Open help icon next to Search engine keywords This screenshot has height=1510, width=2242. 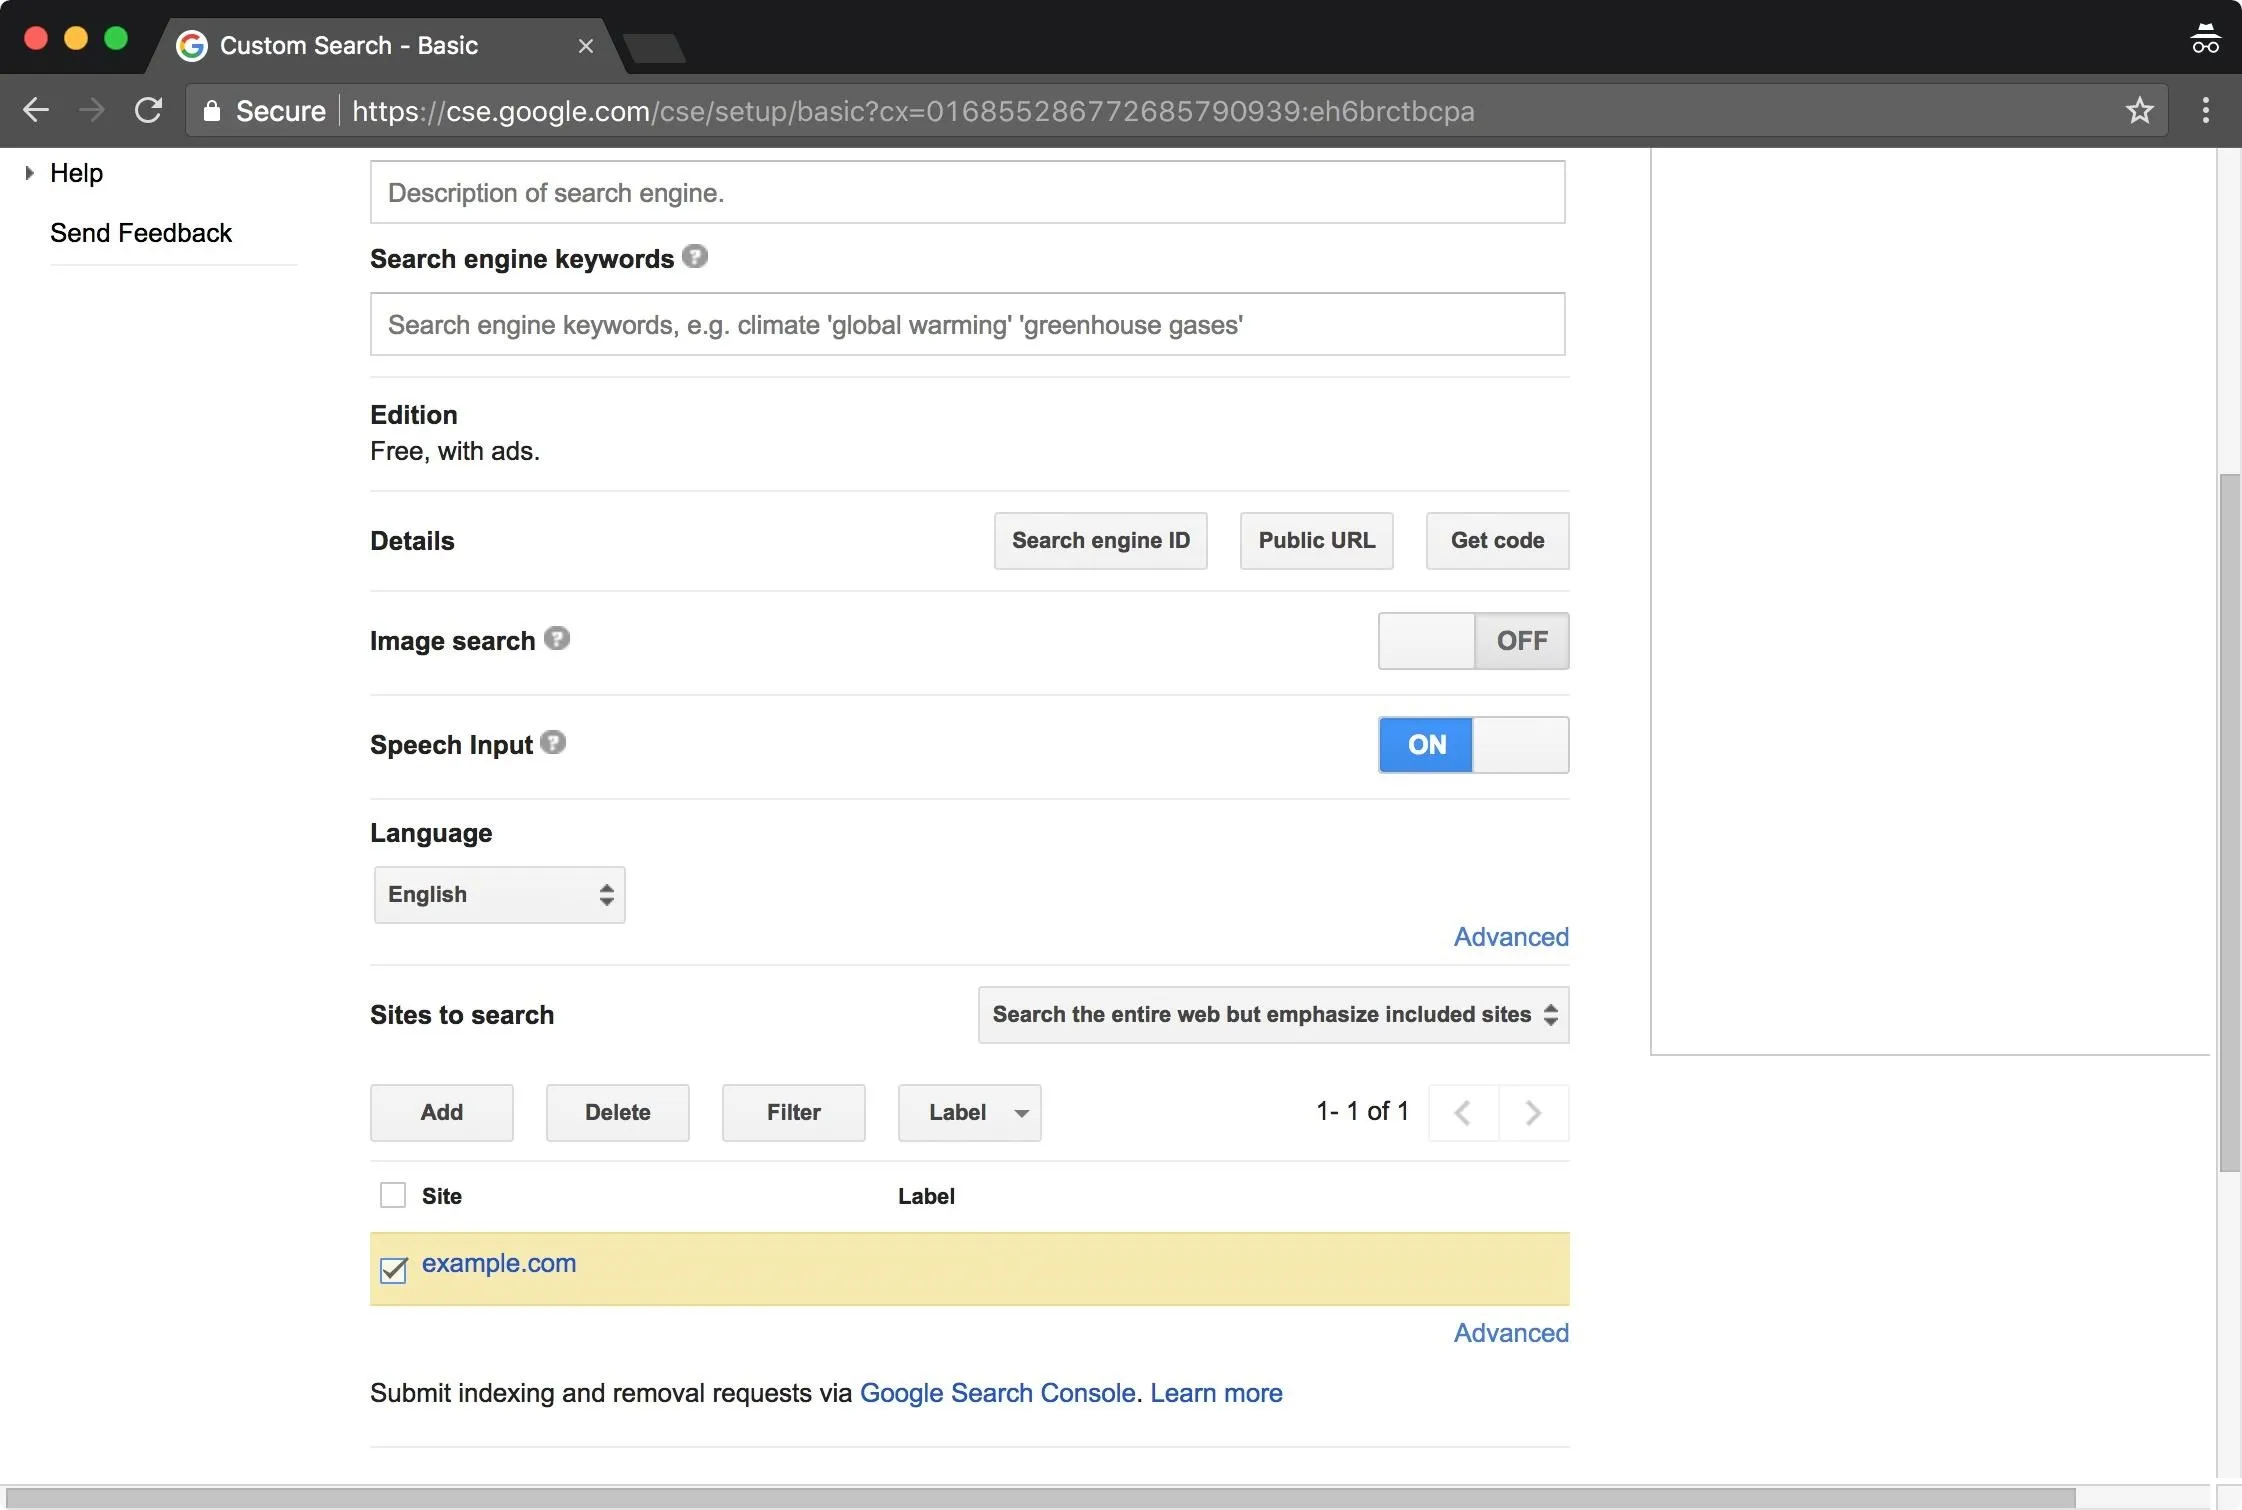coord(695,257)
